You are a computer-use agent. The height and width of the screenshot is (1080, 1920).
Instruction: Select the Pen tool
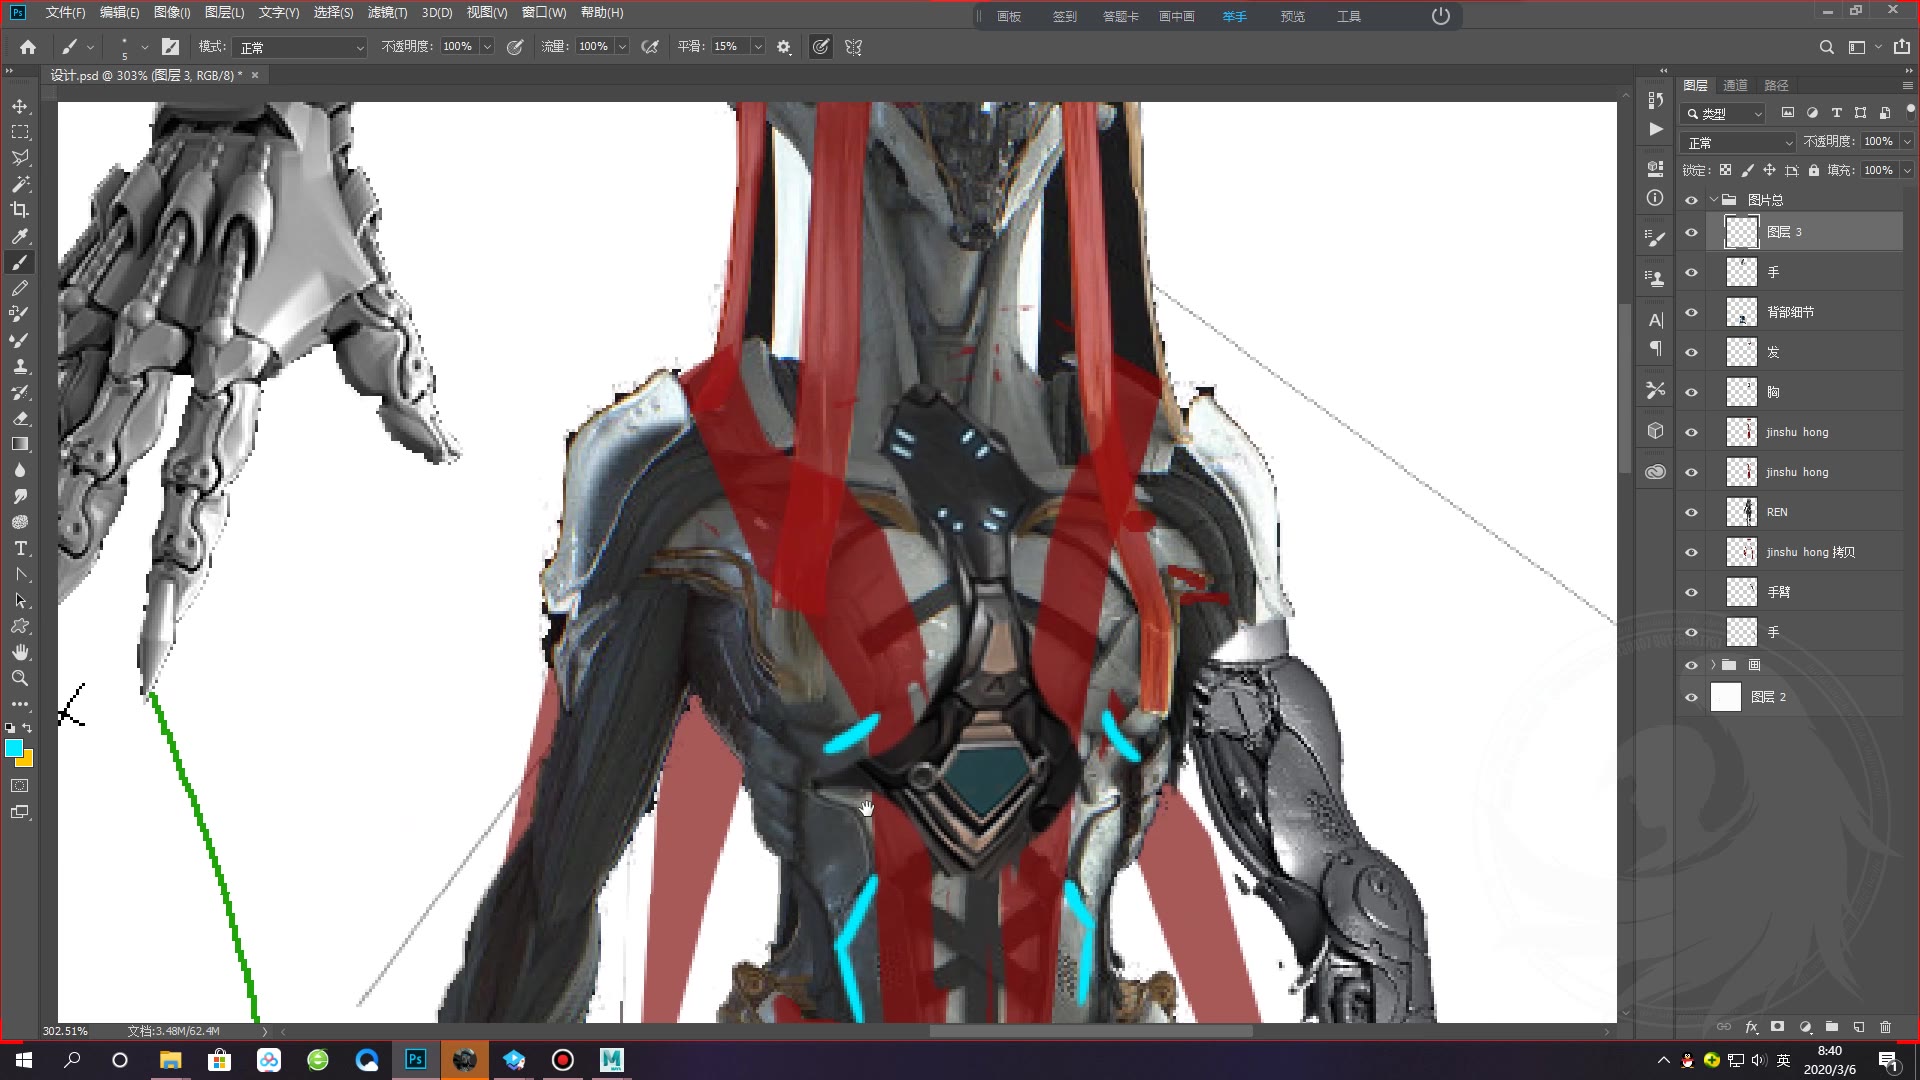[x=20, y=574]
